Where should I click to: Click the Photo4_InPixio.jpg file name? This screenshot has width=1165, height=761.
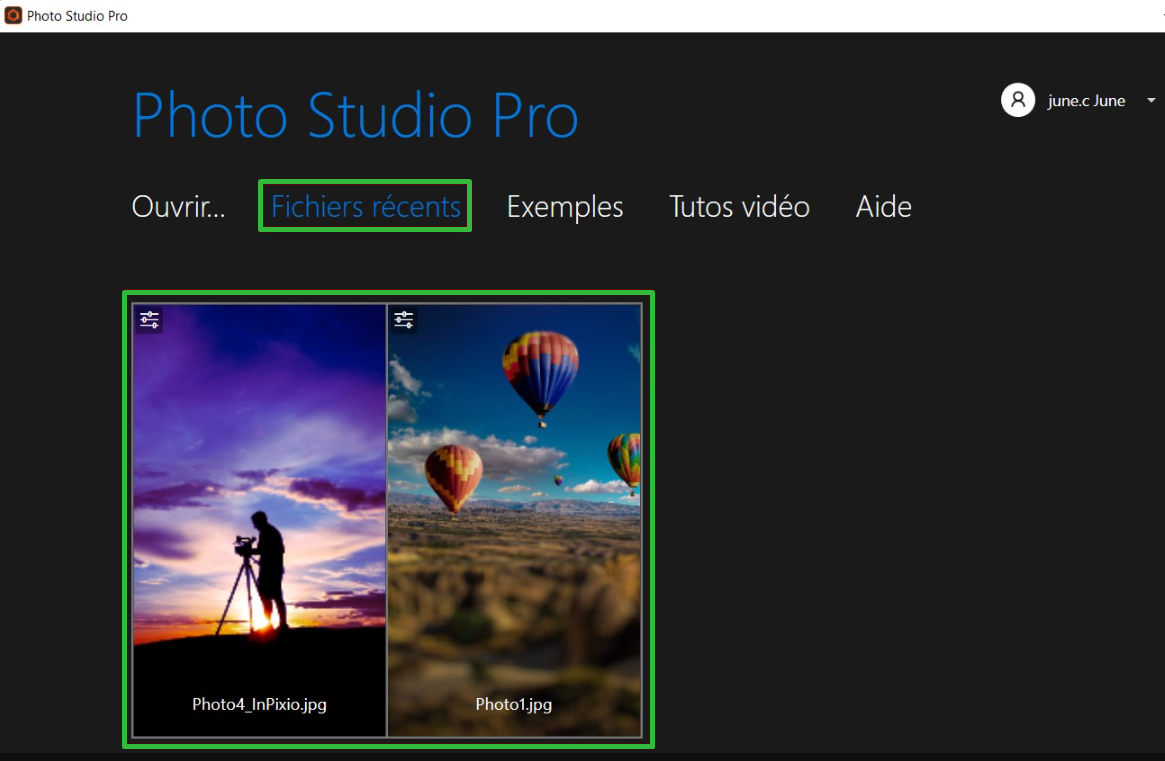coord(259,705)
